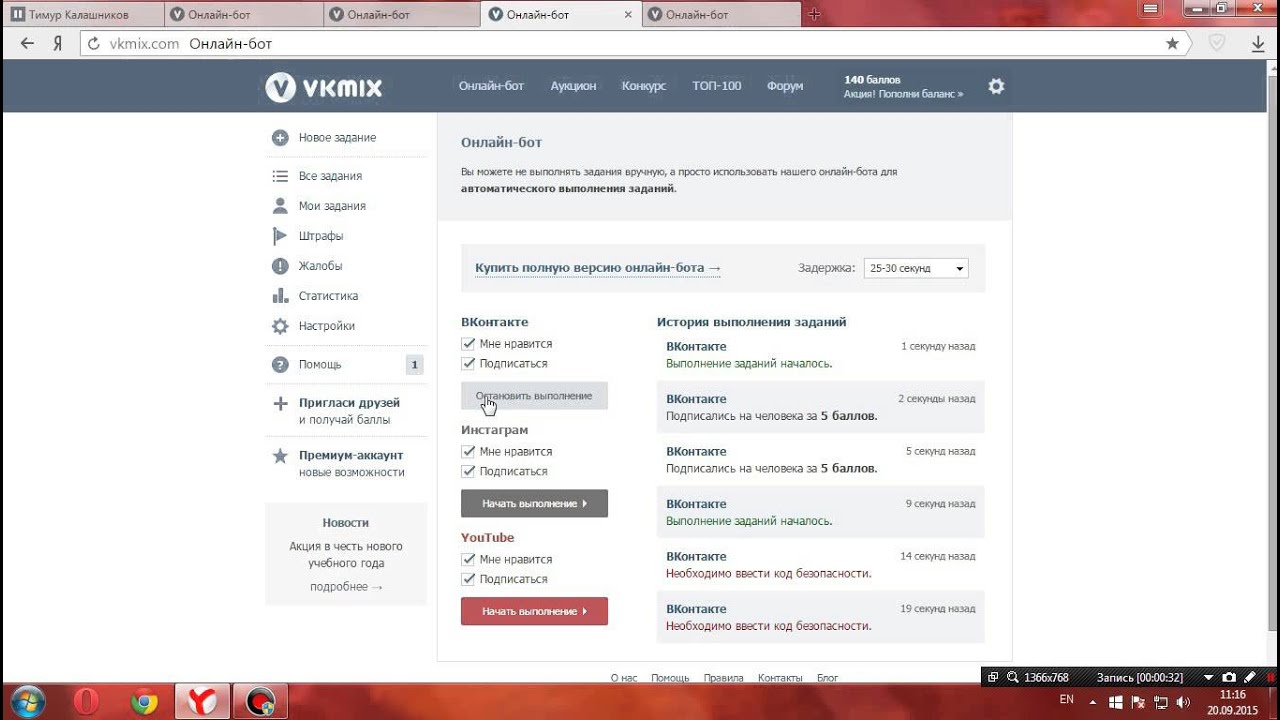The width and height of the screenshot is (1280, 720).
Task: Open ТОП-100 in top navigation
Action: click(717, 86)
